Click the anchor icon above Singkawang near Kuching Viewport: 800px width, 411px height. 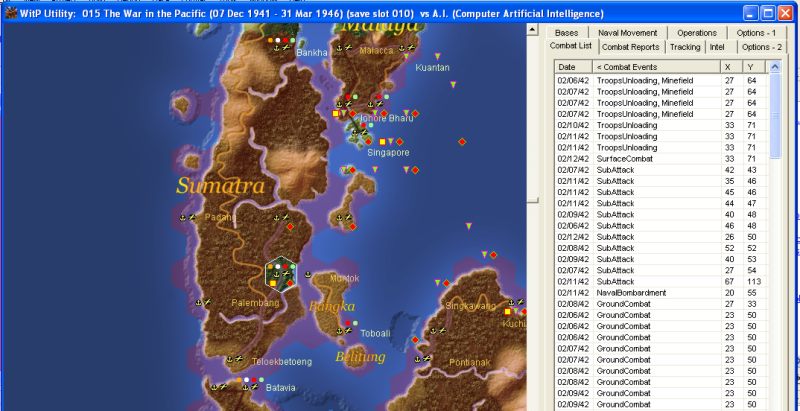(x=511, y=302)
